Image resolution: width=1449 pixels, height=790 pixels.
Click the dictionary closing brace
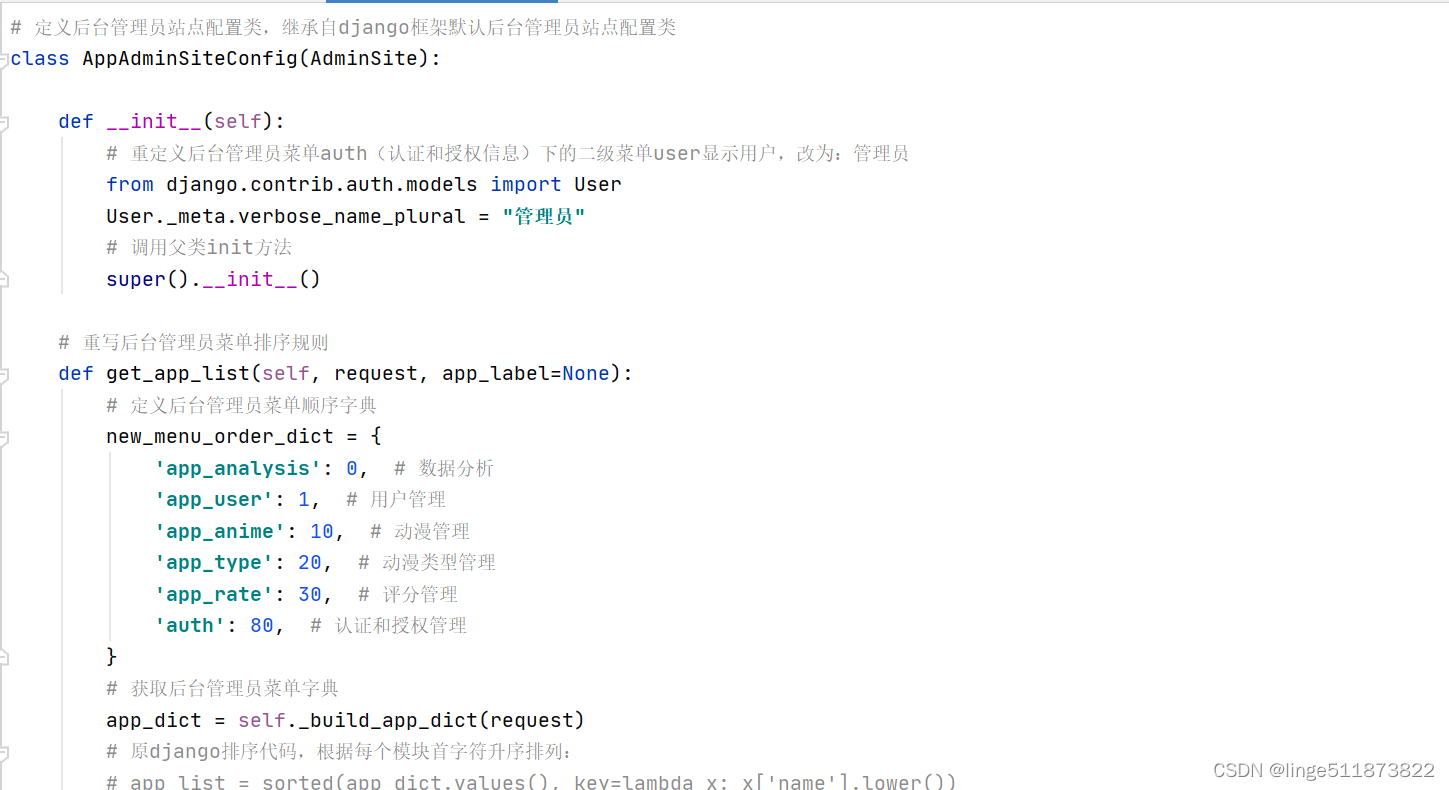[x=112, y=657]
